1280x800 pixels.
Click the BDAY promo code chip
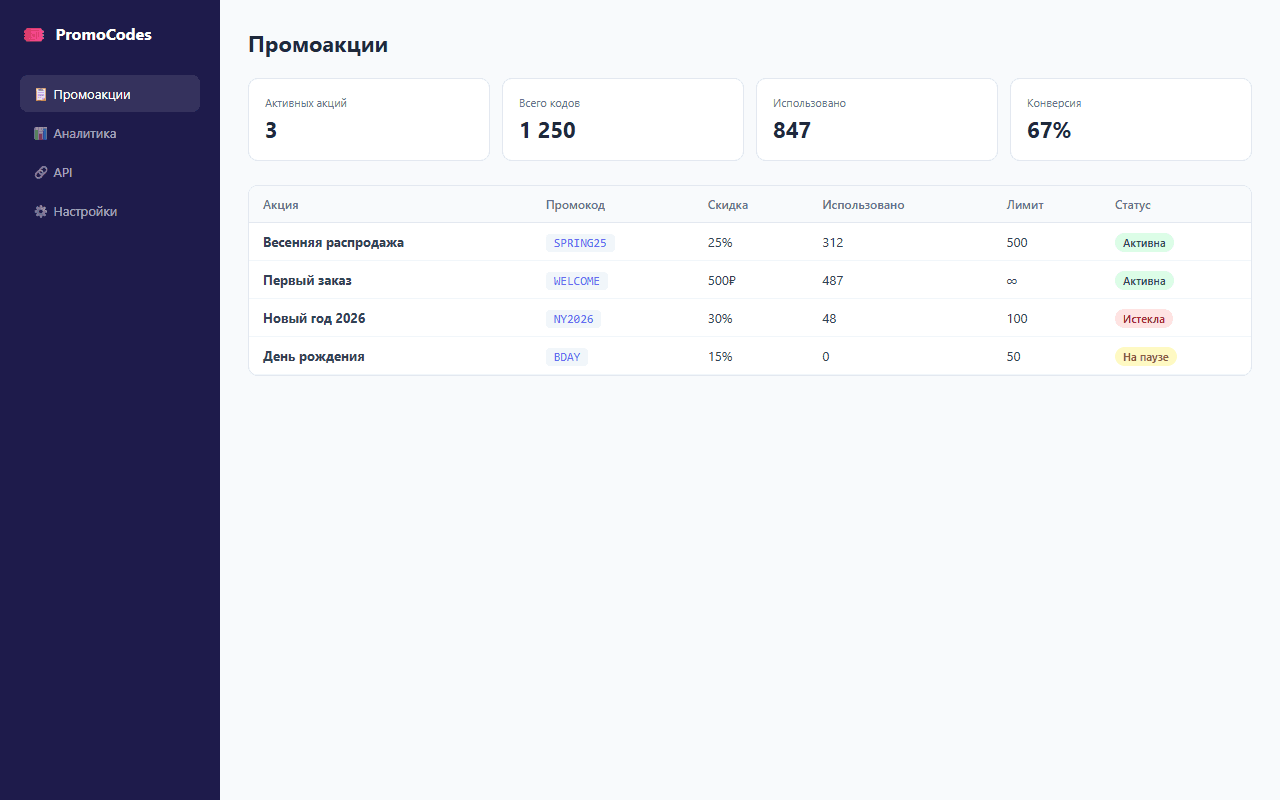click(x=567, y=357)
